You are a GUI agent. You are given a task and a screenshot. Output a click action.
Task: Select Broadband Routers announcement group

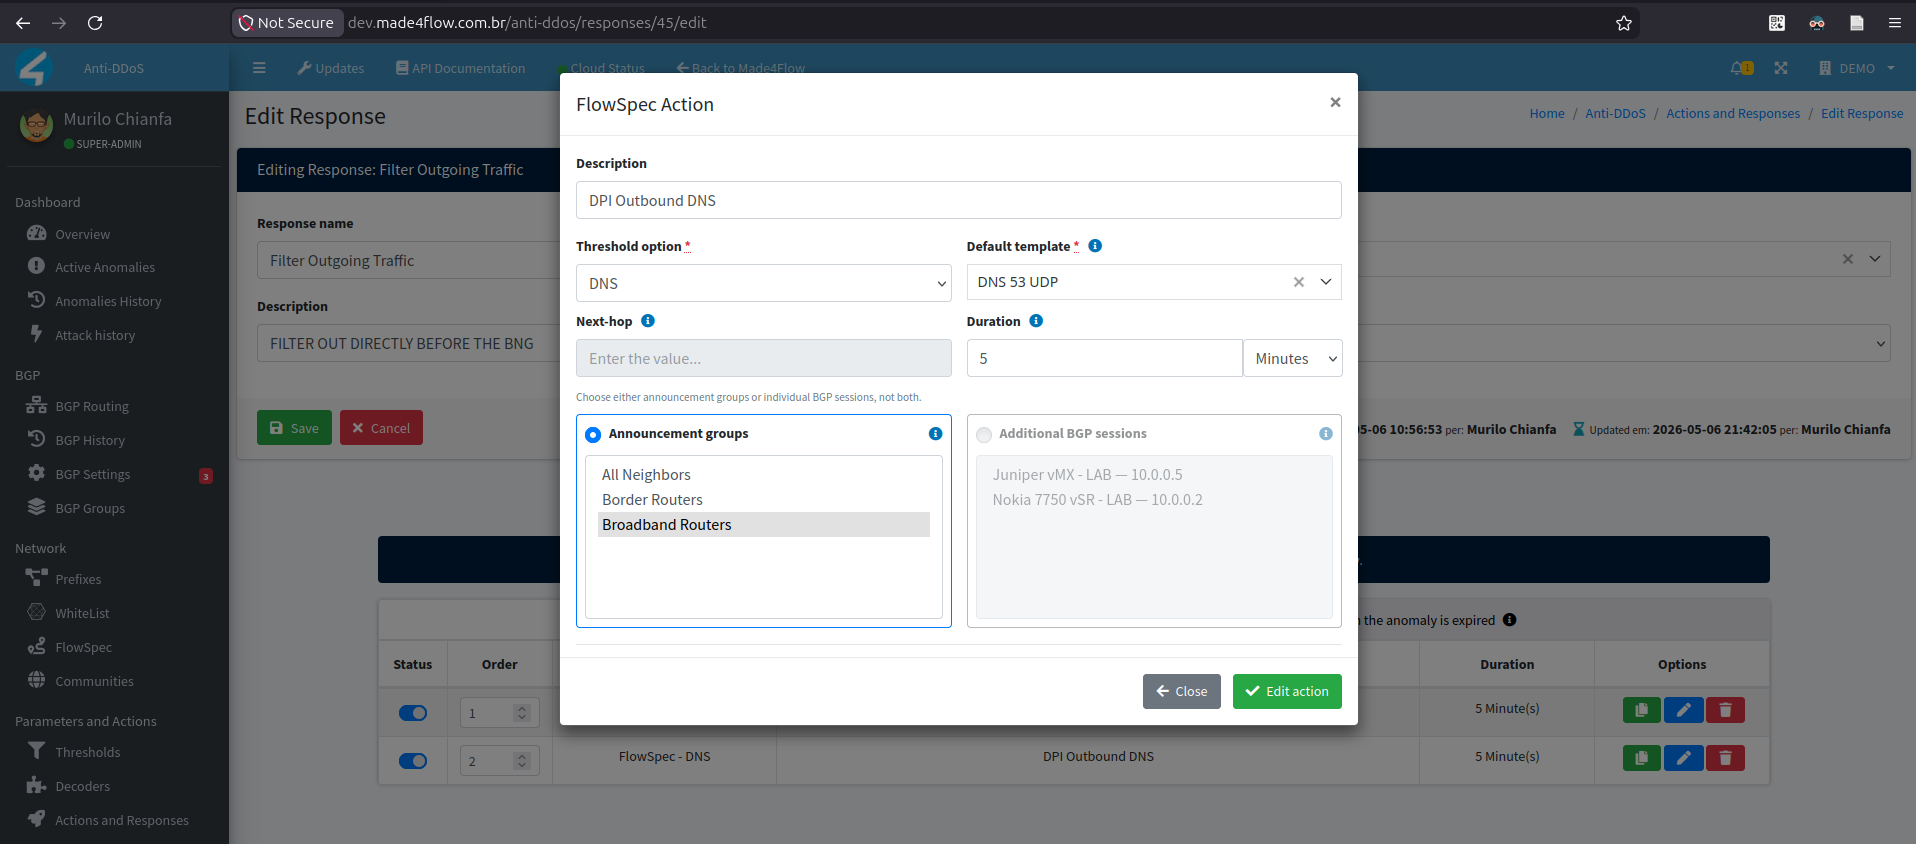pyautogui.click(x=764, y=525)
